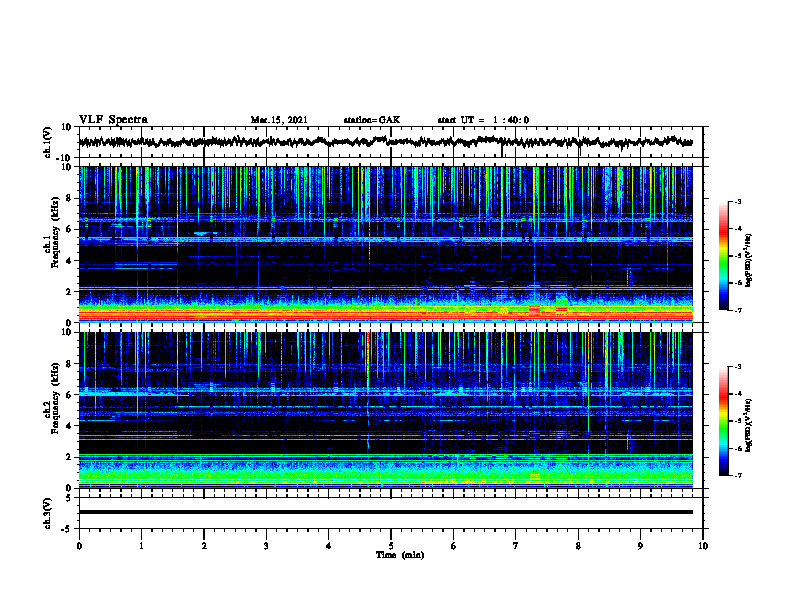Click time axis tick label 4
This screenshot has height=612, width=792.
(x=329, y=546)
